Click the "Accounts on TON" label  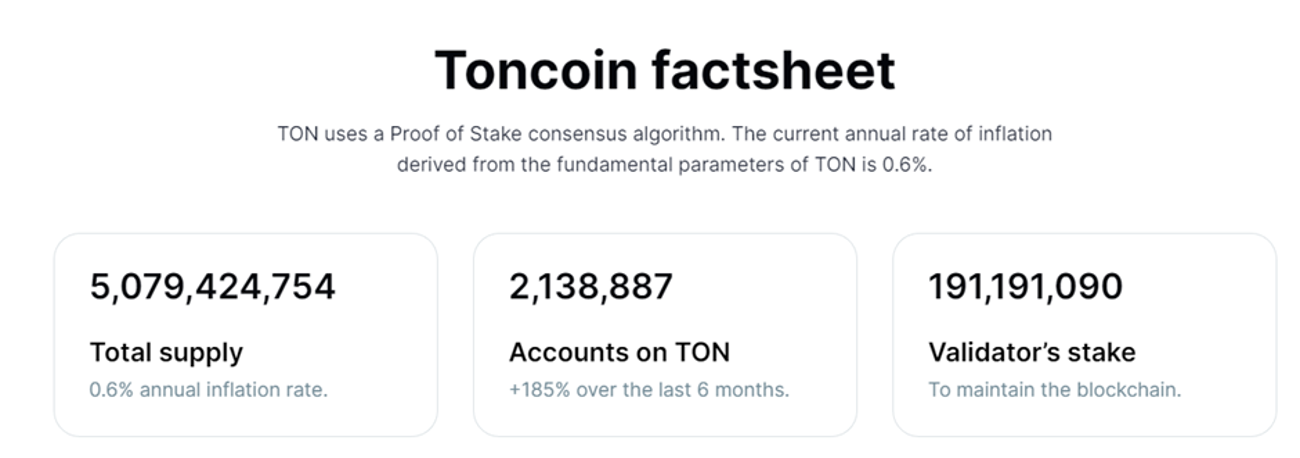coord(619,352)
